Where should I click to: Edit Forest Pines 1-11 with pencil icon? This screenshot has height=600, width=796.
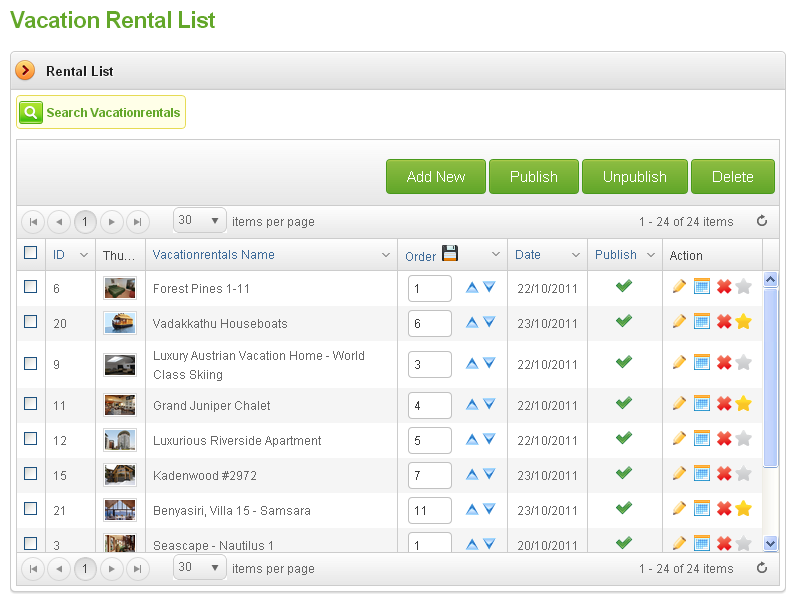pos(679,286)
